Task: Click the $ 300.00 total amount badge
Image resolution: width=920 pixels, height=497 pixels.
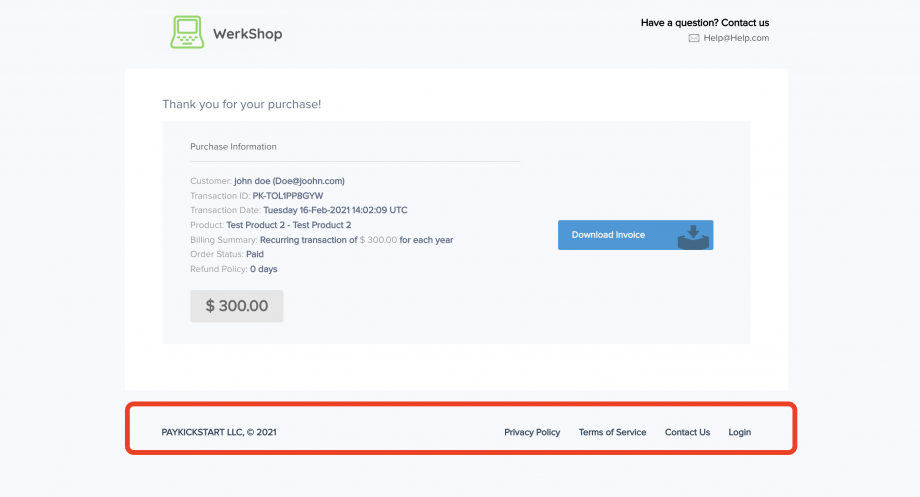Action: click(237, 306)
